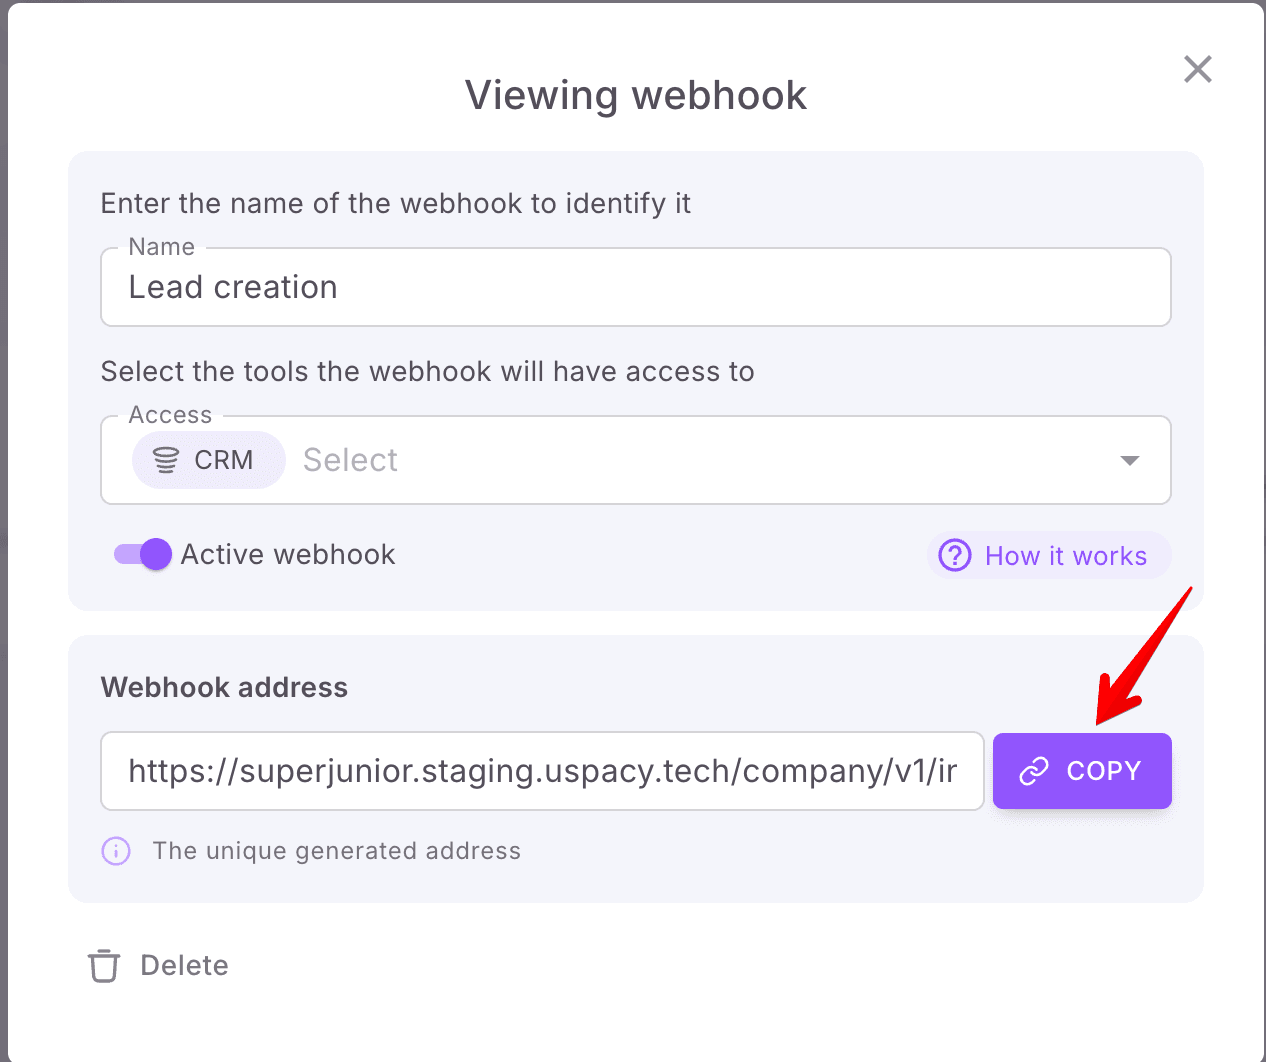Click the unique generated address hint text

[336, 851]
